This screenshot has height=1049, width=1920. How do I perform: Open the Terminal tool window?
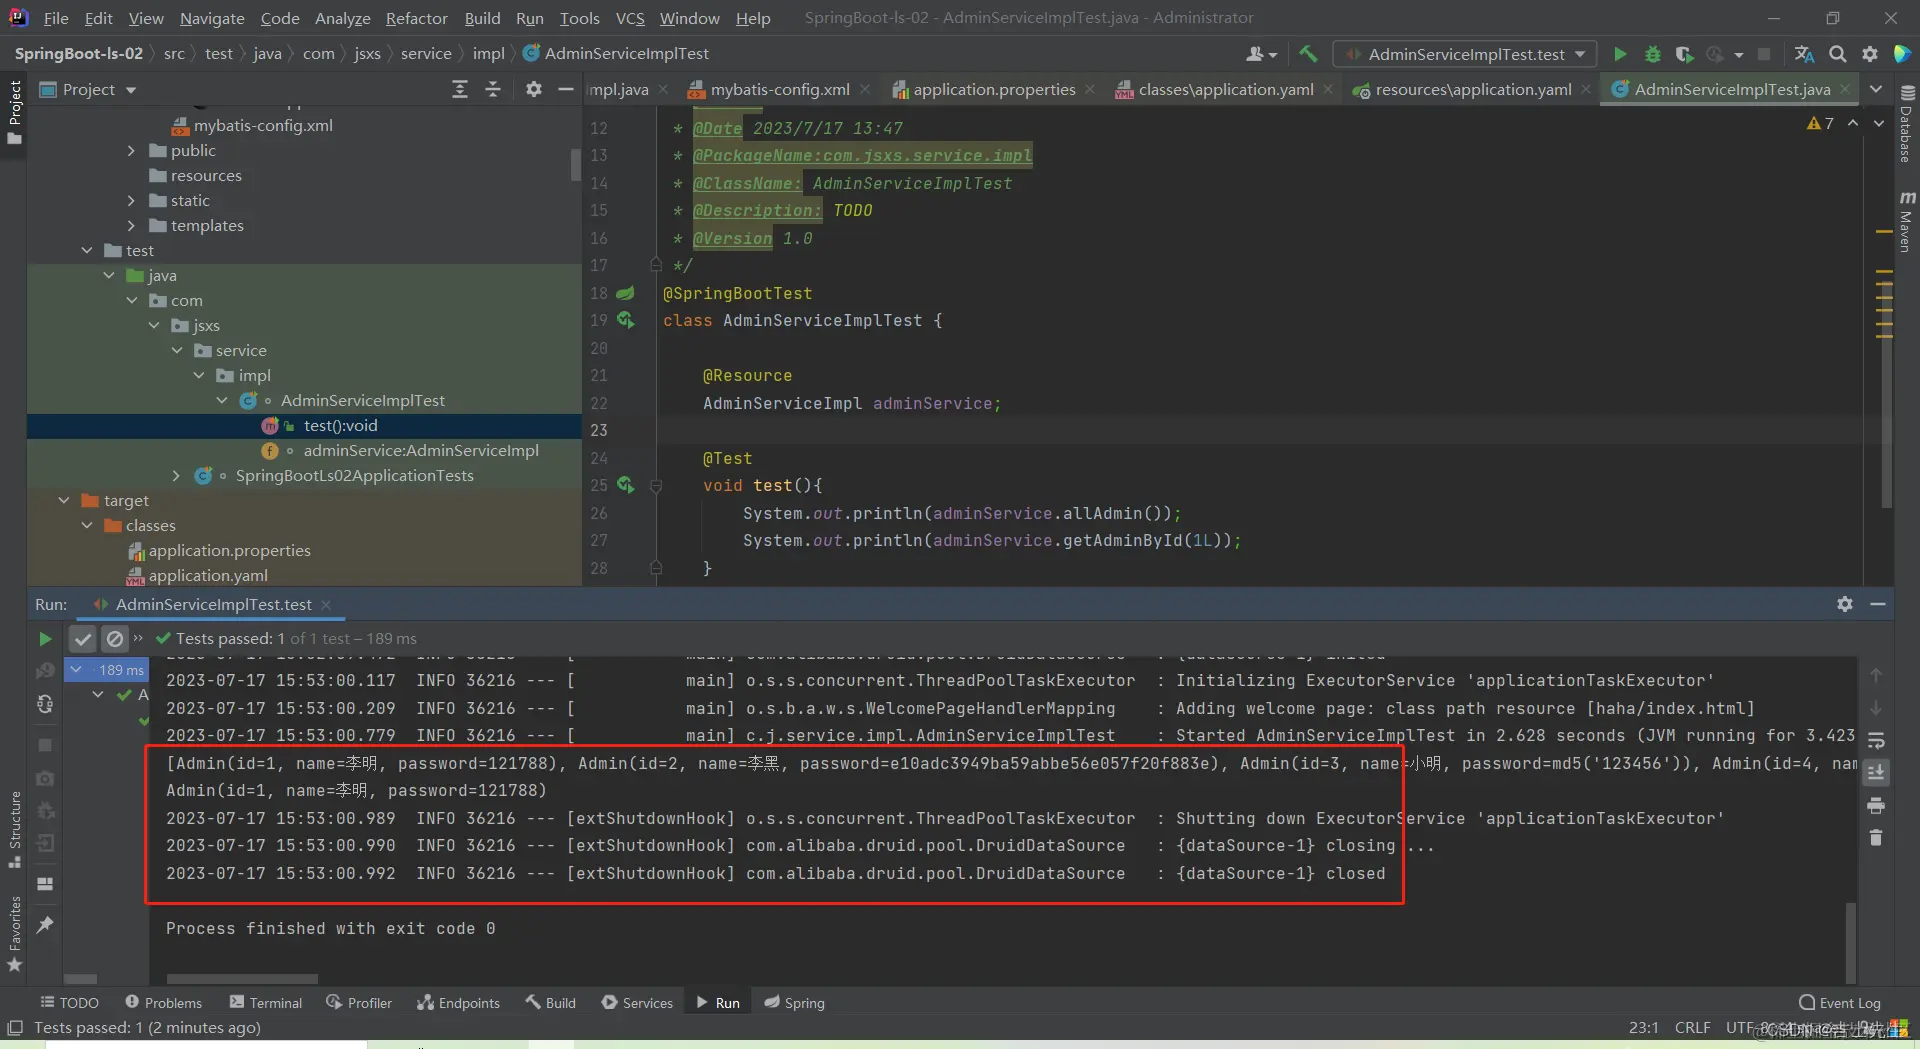(266, 1002)
